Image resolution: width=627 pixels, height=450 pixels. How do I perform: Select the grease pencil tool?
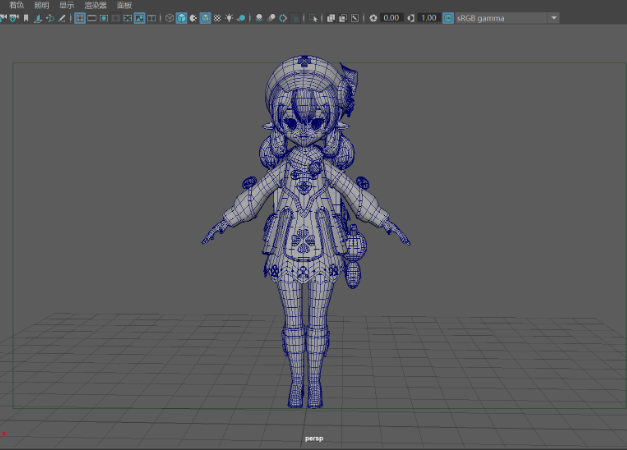tap(62, 18)
